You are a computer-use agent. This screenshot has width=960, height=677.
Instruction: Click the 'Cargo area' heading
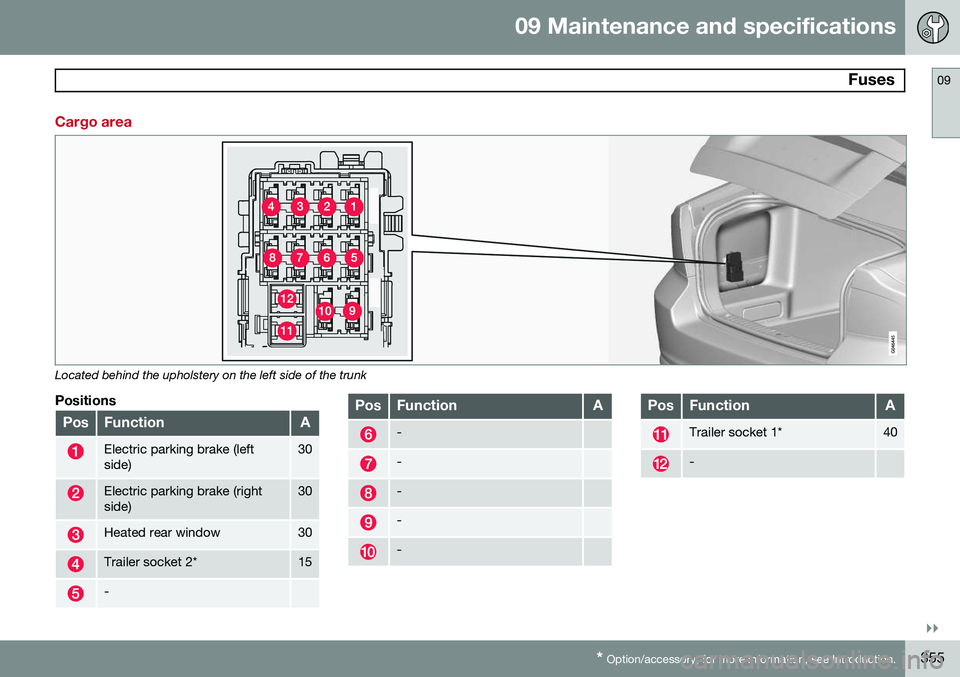coord(93,122)
